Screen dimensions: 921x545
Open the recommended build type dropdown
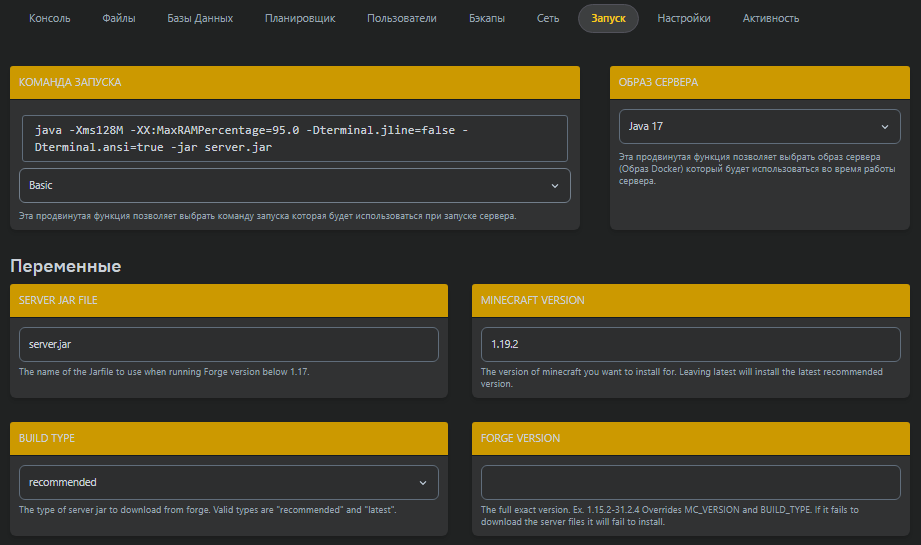pos(228,482)
